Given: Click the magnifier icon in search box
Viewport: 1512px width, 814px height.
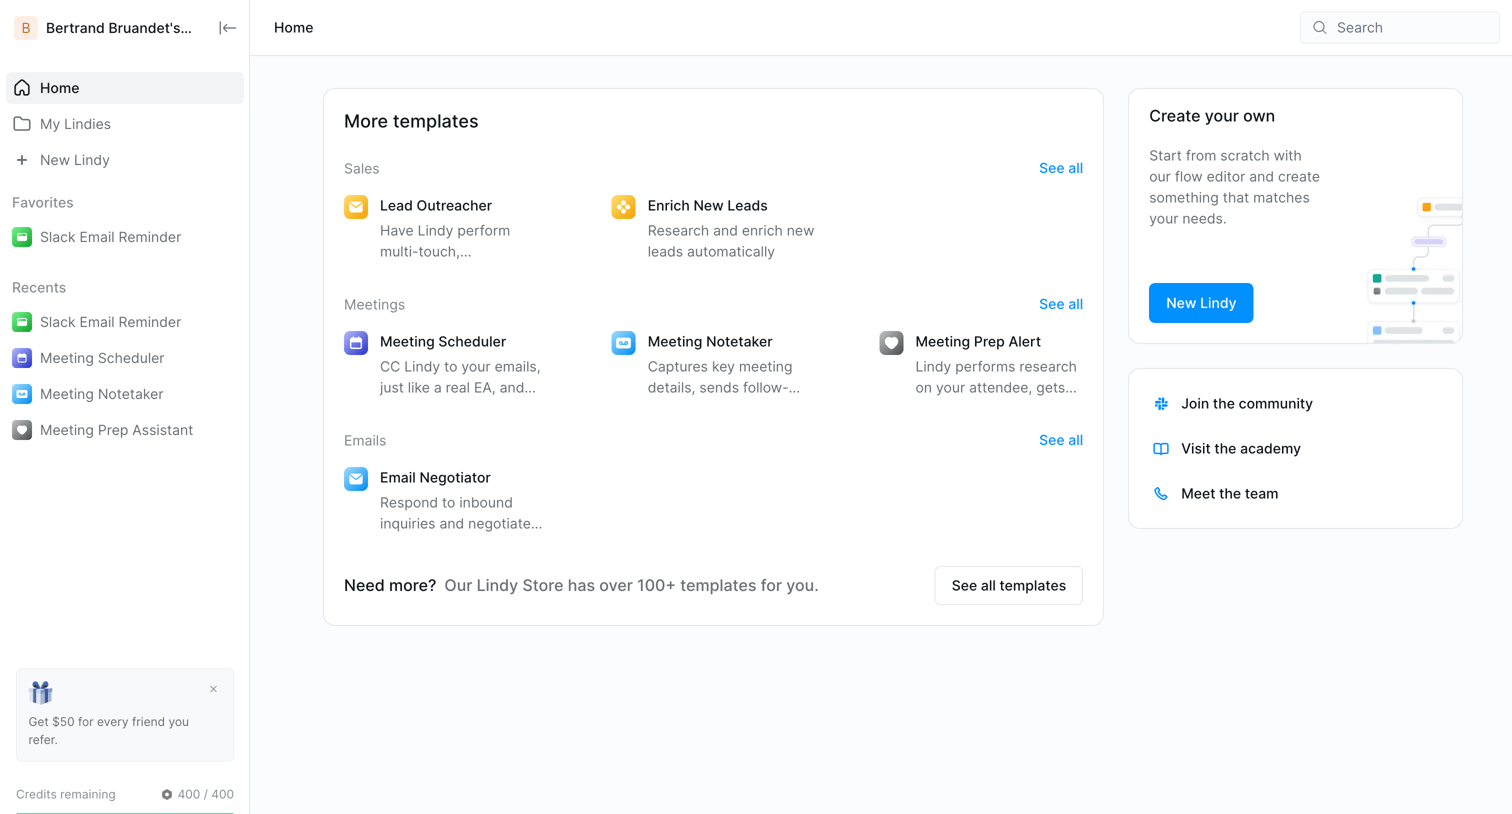Looking at the screenshot, I should coord(1320,28).
